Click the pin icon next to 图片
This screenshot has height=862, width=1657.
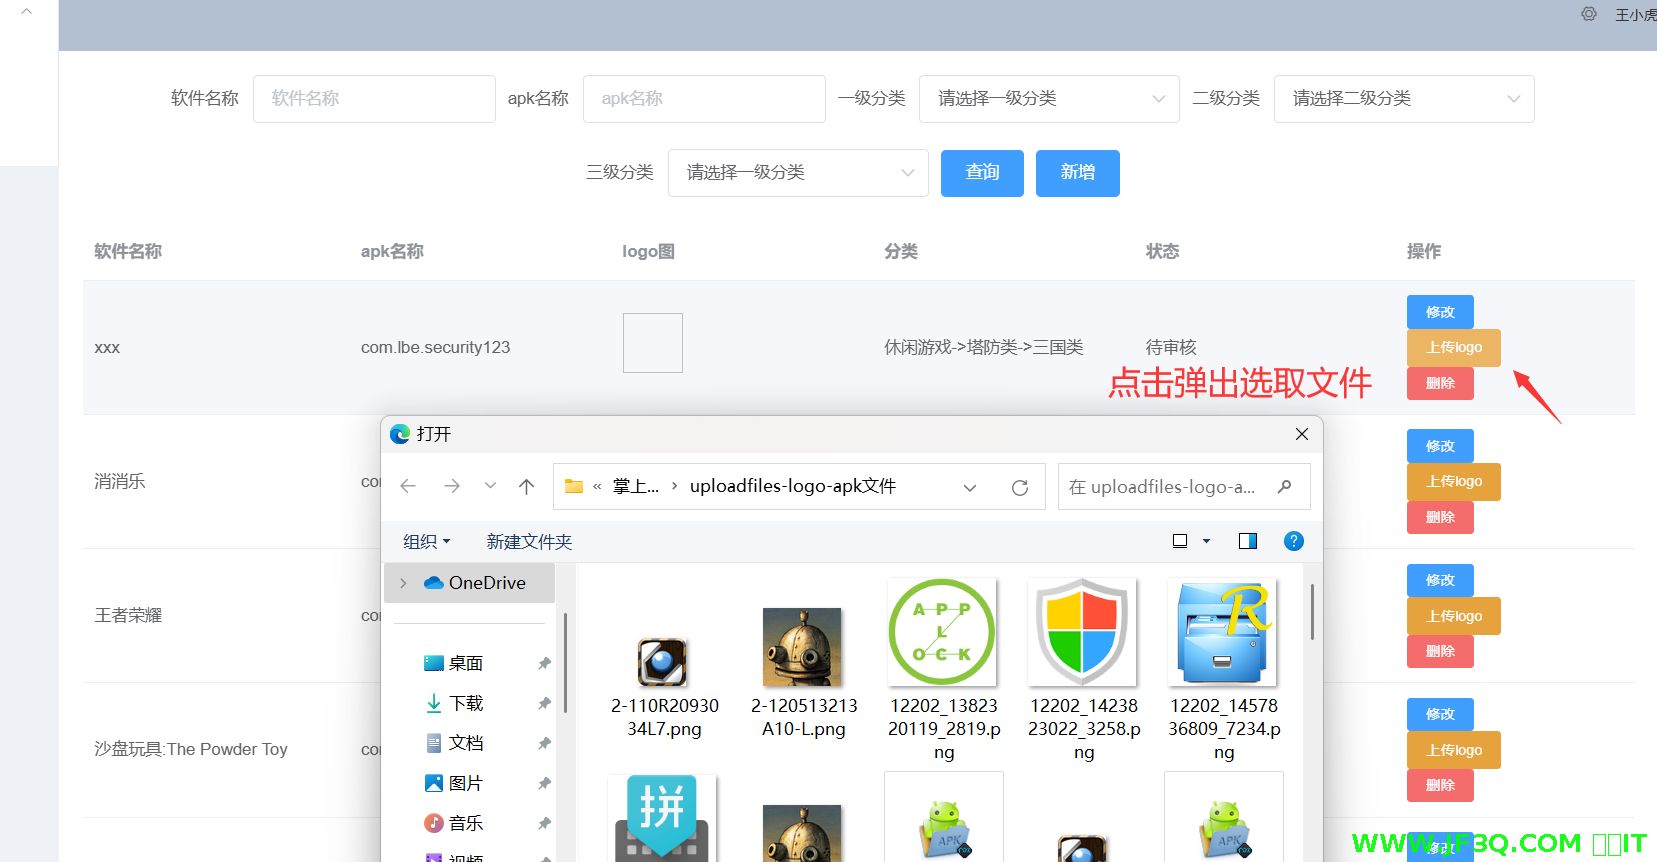(x=544, y=783)
